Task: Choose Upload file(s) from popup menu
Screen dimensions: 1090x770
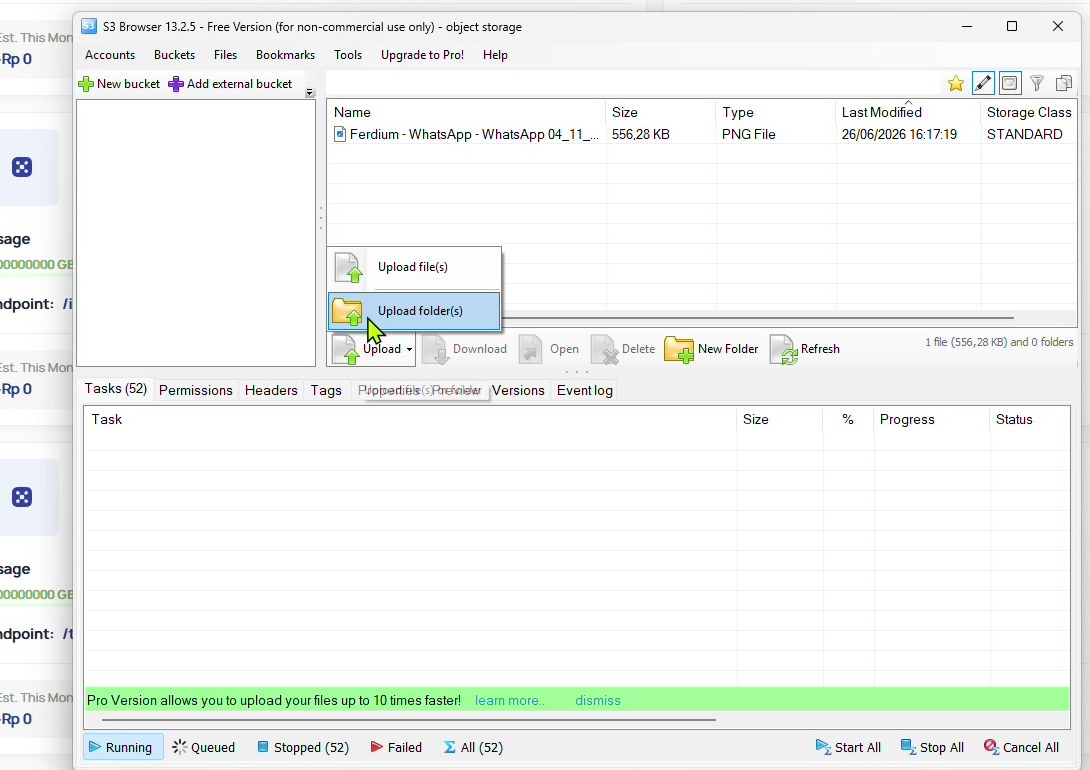Action: 414,267
